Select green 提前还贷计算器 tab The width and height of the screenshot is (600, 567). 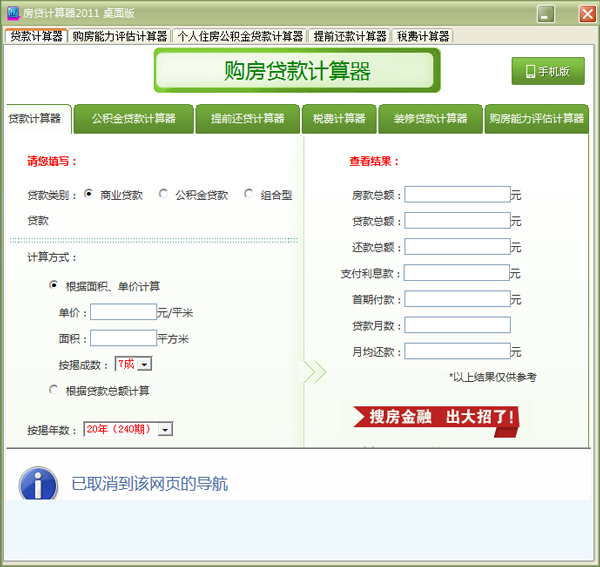pyautogui.click(x=248, y=119)
